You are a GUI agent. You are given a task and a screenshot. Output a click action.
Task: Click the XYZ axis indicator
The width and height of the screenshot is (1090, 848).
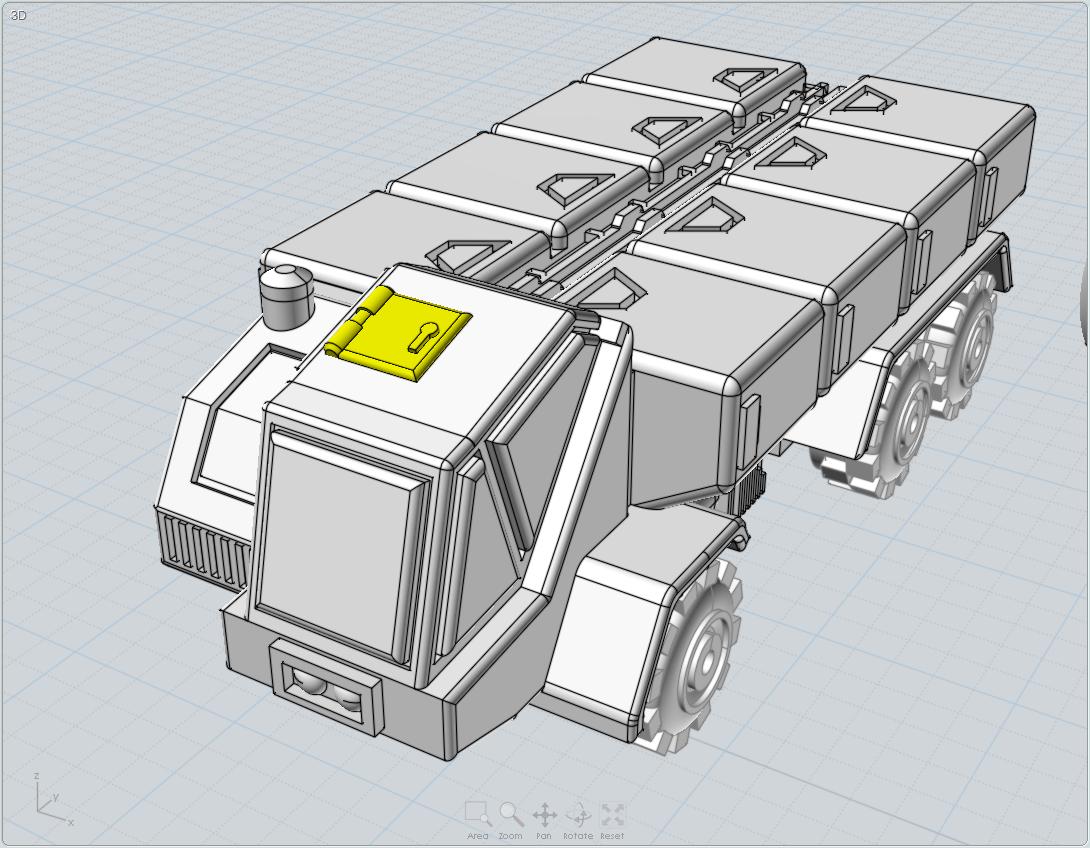click(50, 801)
